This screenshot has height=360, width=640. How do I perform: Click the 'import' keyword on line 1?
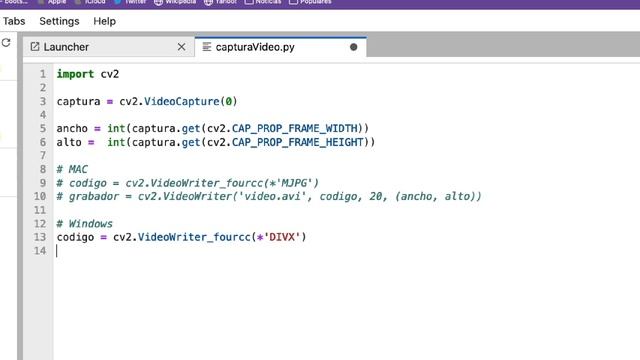(x=75, y=74)
